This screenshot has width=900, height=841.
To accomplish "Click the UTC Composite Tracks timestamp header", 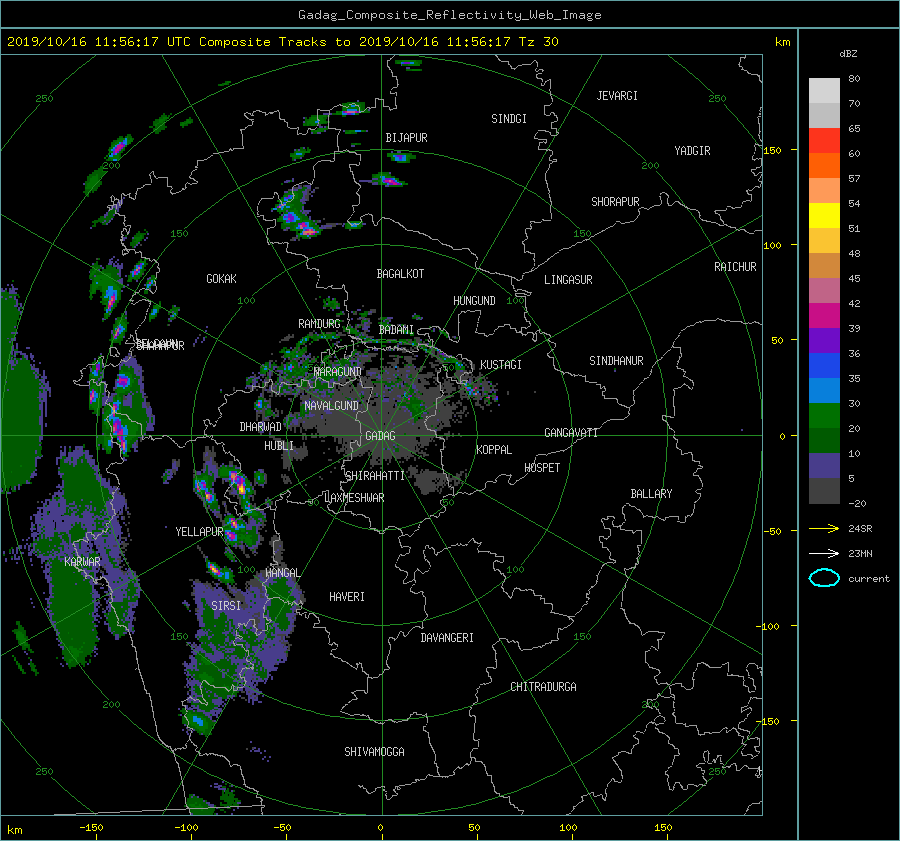I will tap(282, 42).
